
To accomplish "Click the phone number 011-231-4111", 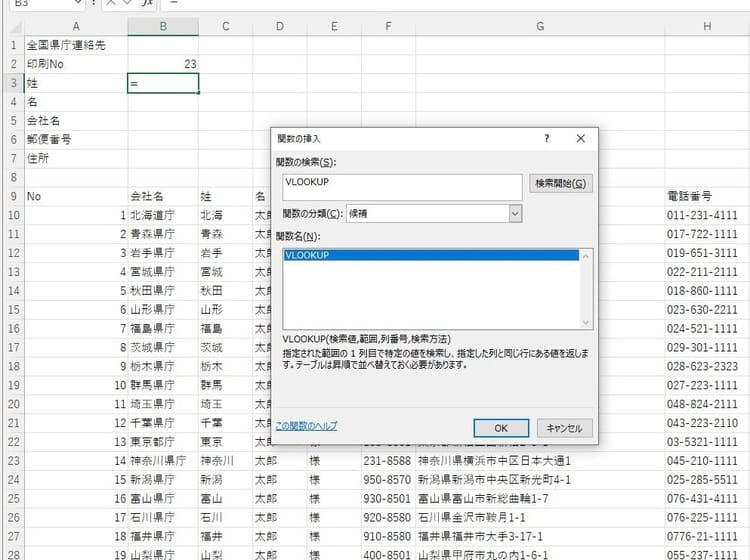I will (x=707, y=215).
